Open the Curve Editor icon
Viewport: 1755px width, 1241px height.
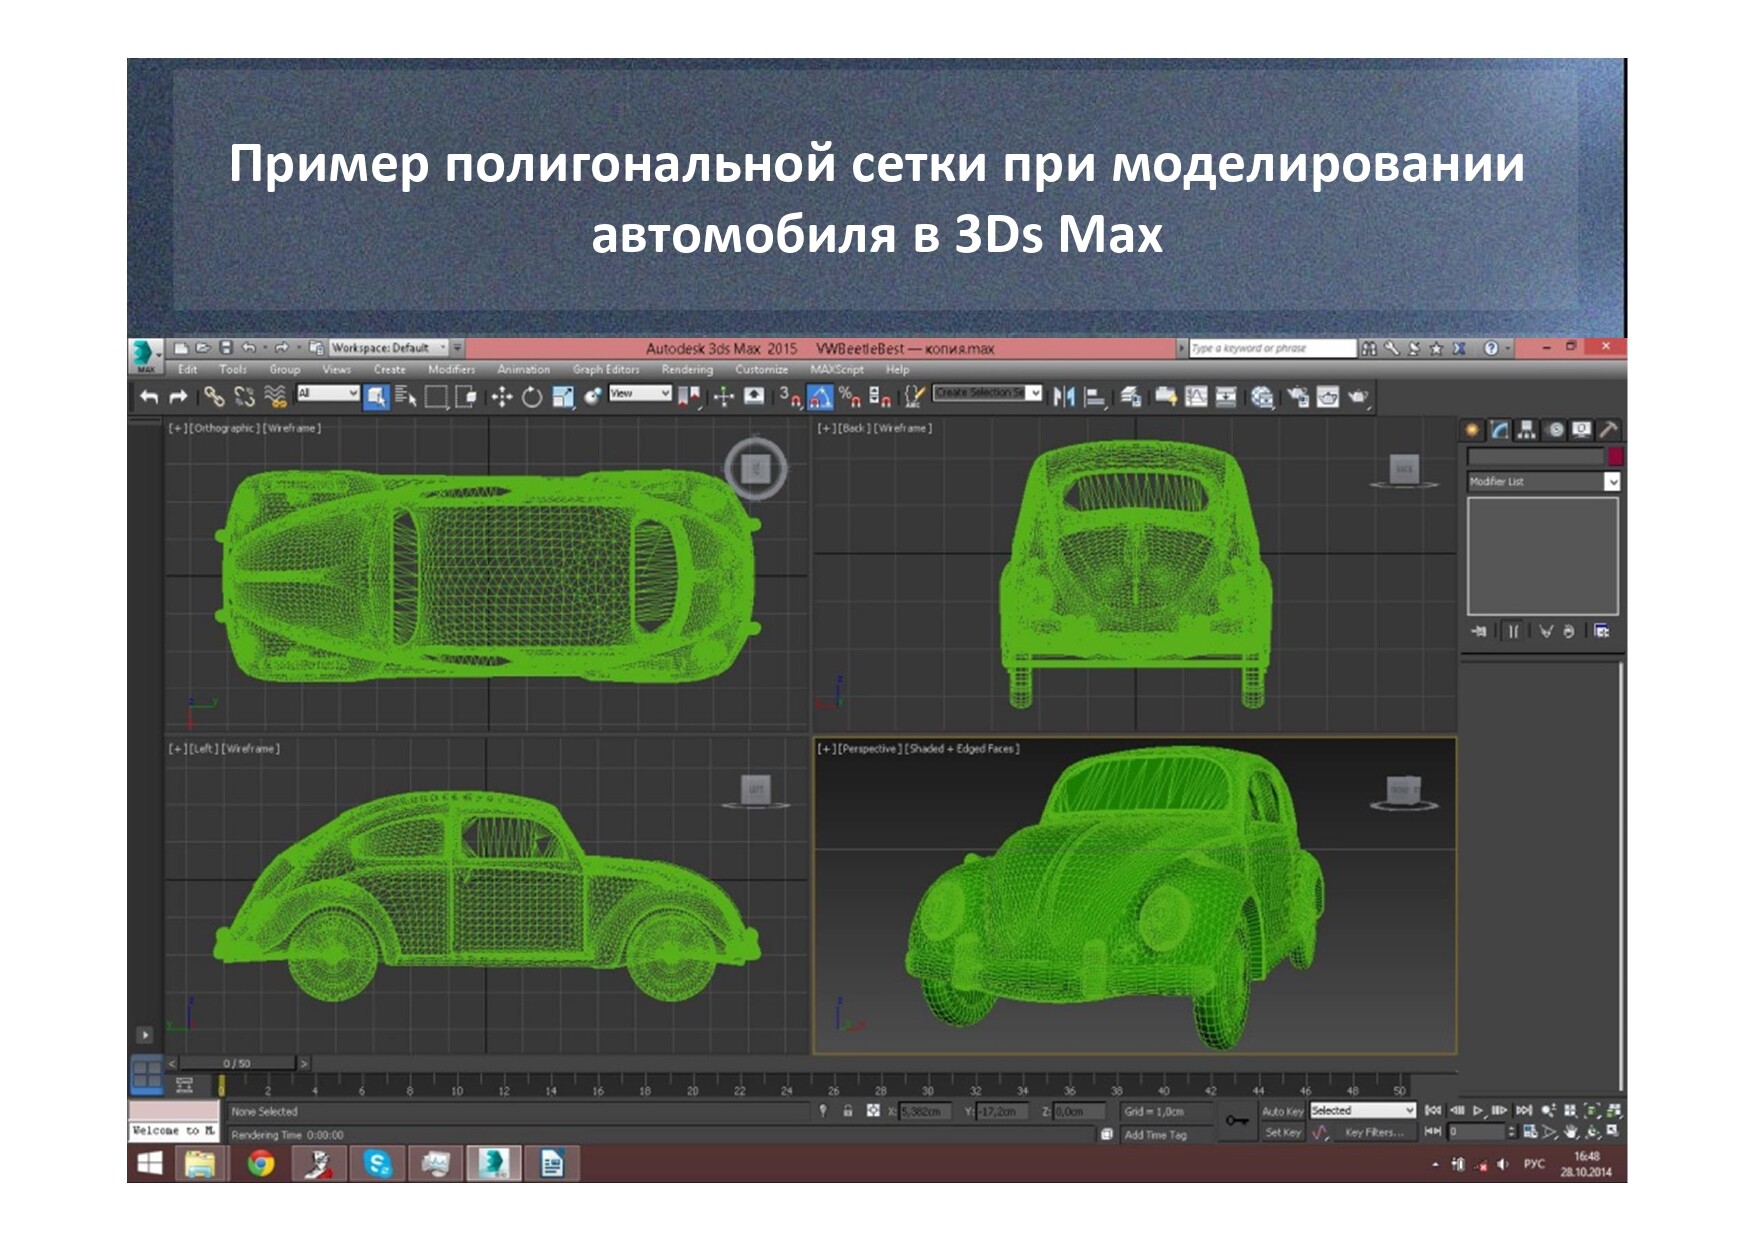[1196, 397]
